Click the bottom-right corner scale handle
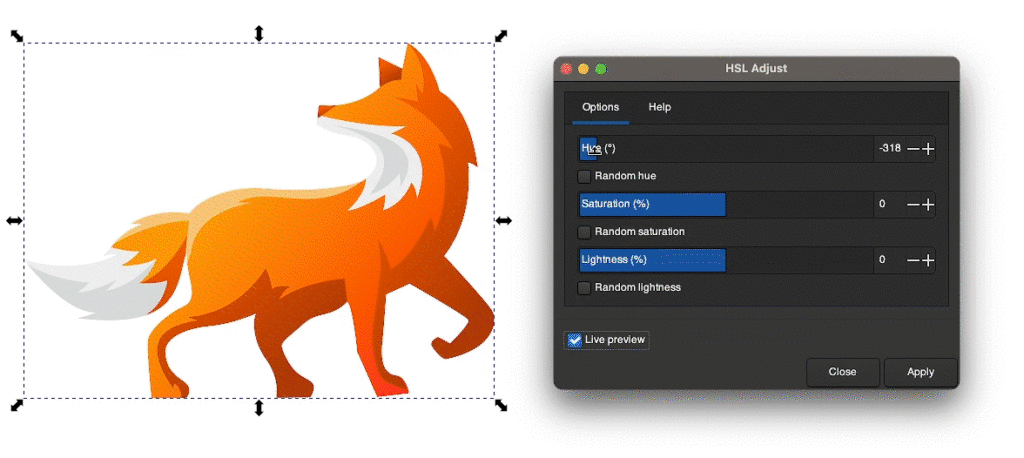 point(501,405)
